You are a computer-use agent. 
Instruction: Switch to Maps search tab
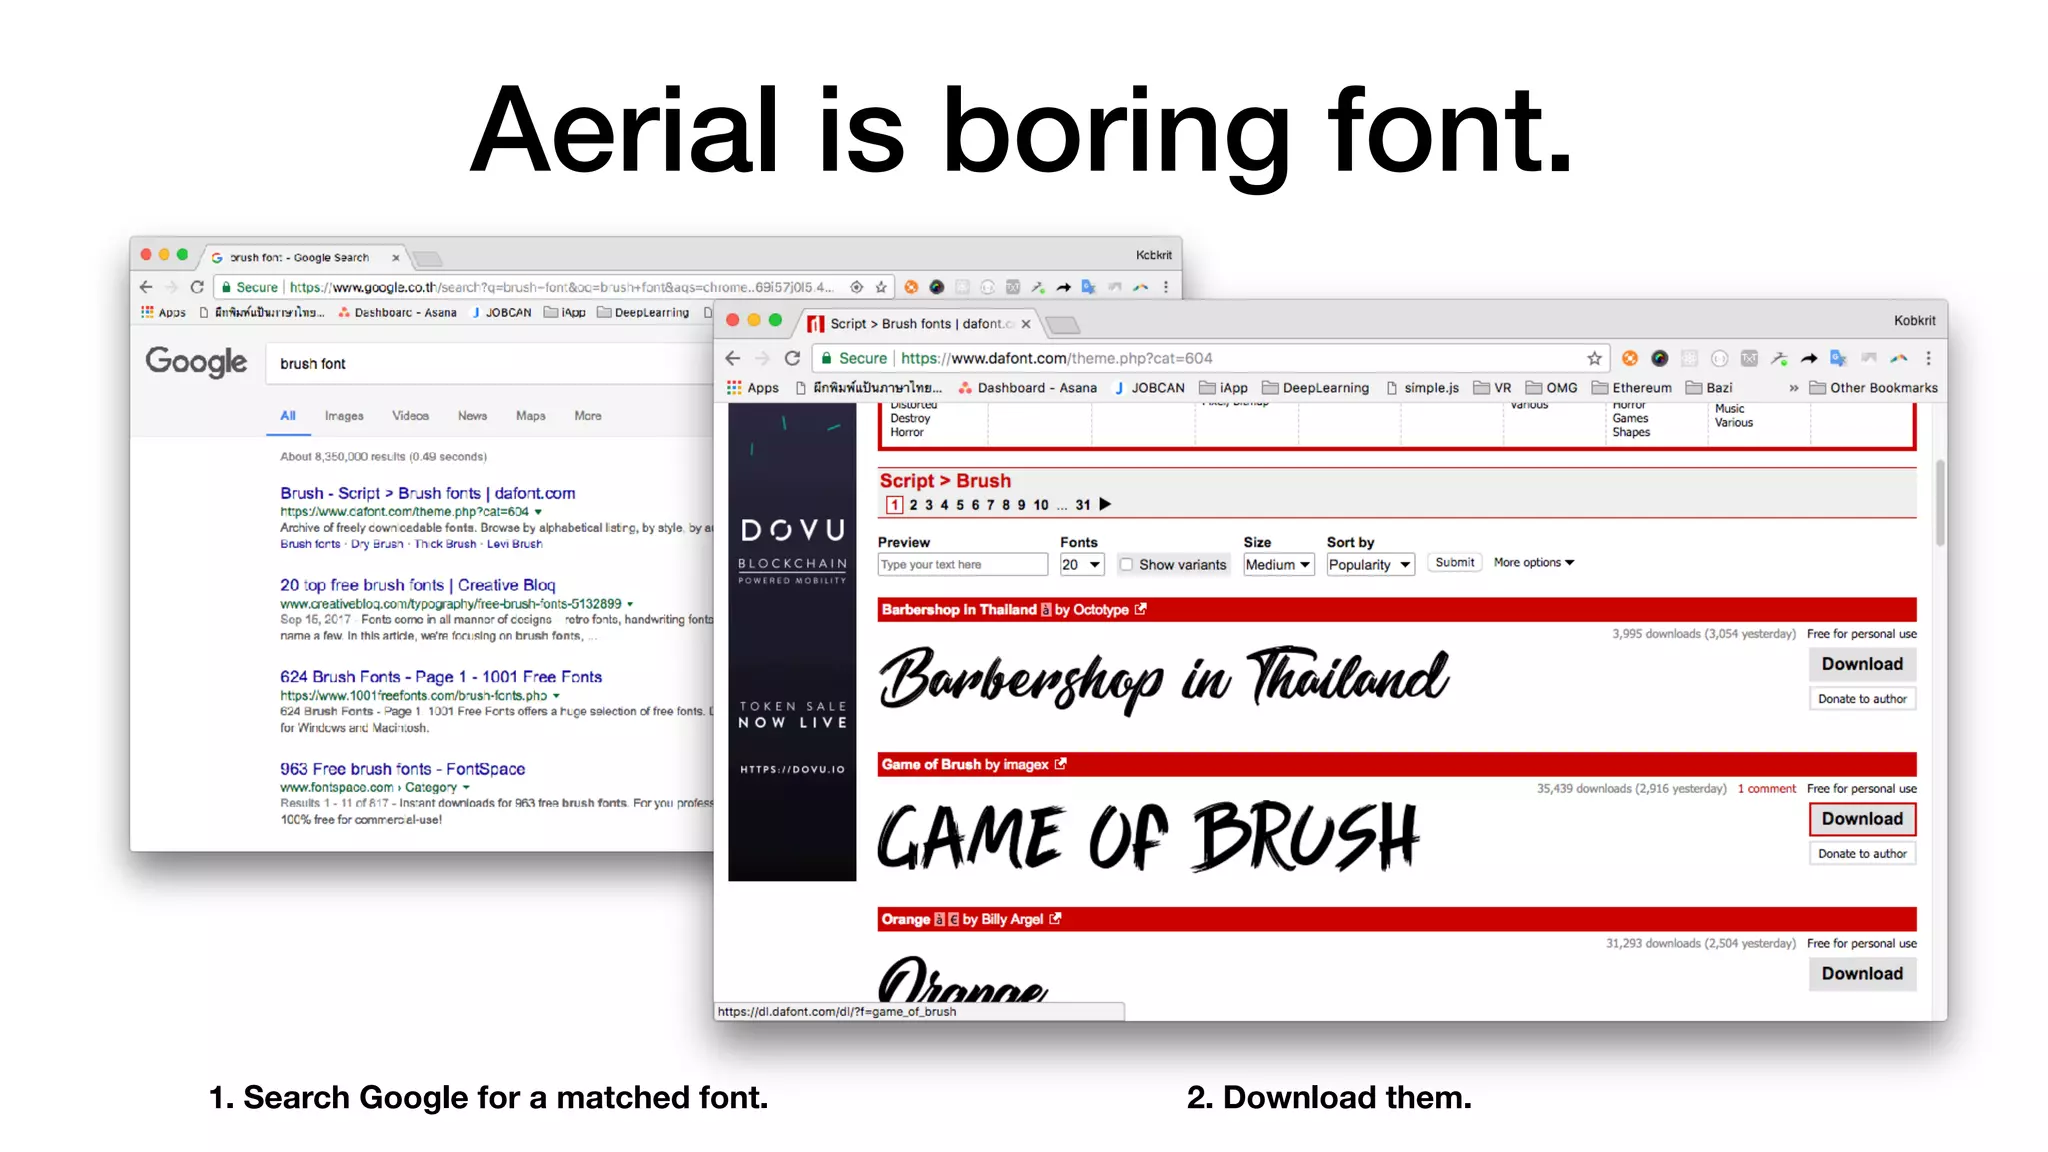pos(530,416)
